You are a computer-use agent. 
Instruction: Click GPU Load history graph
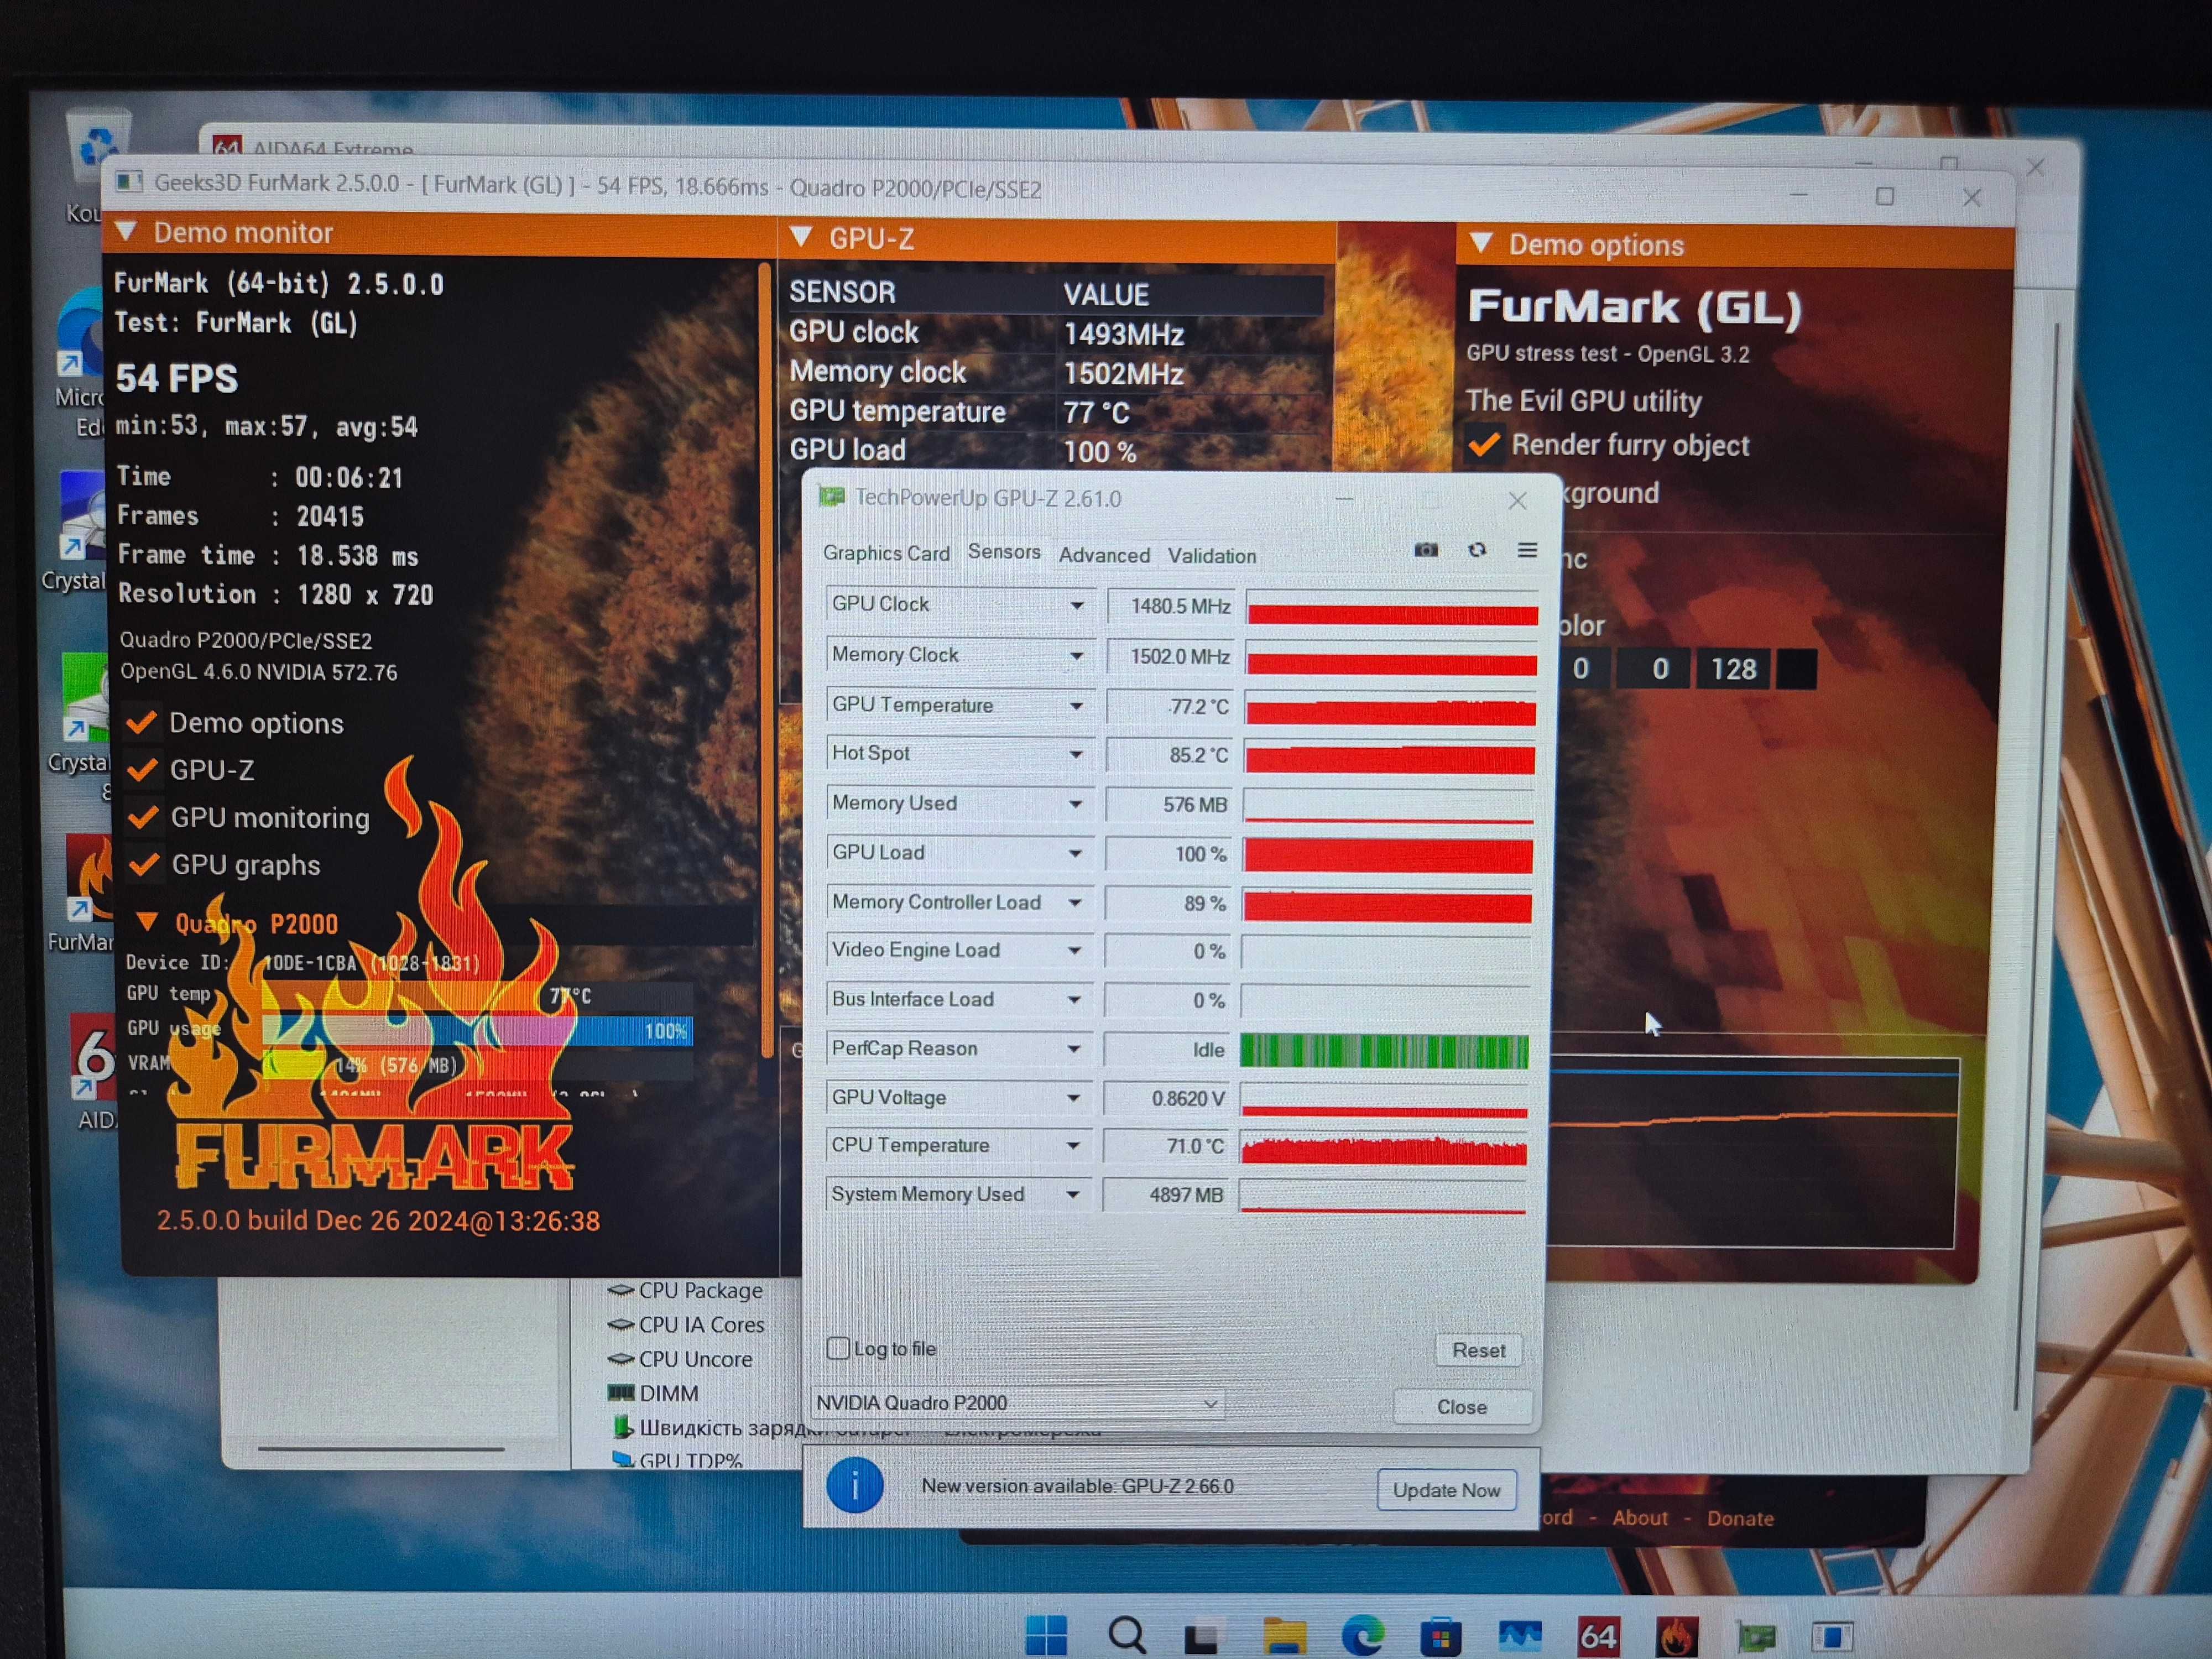[x=1388, y=855]
